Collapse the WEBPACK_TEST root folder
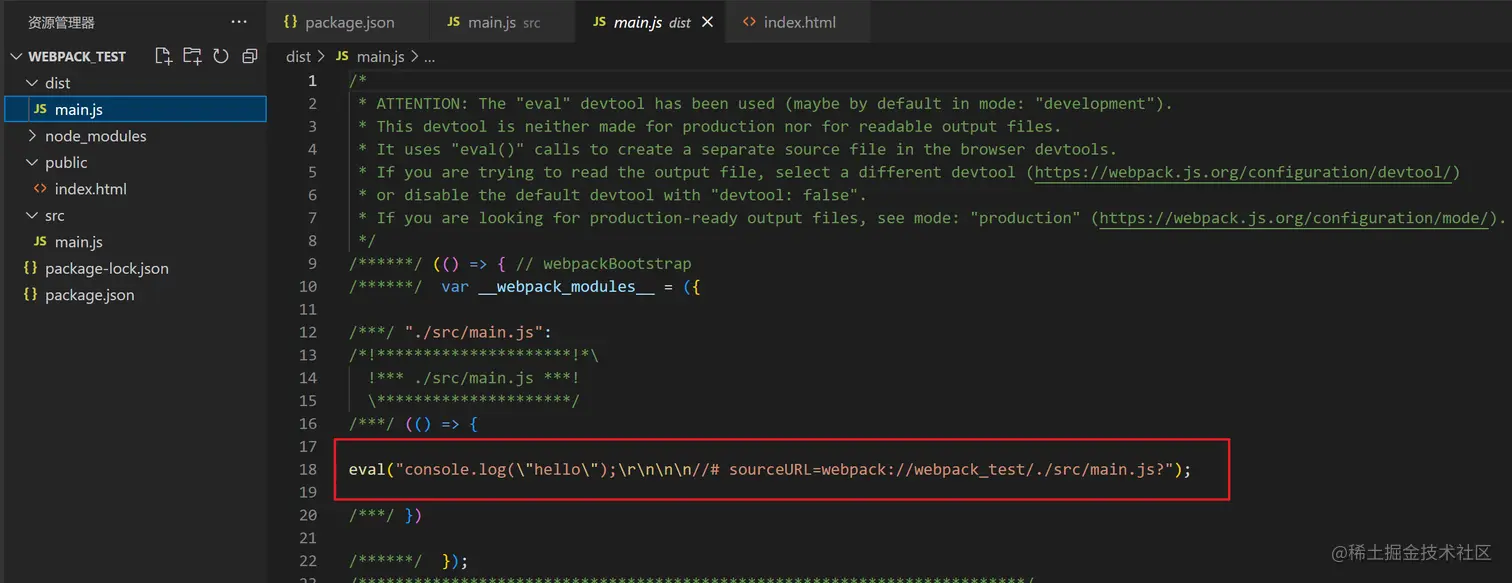This screenshot has height=583, width=1512. tap(17, 57)
